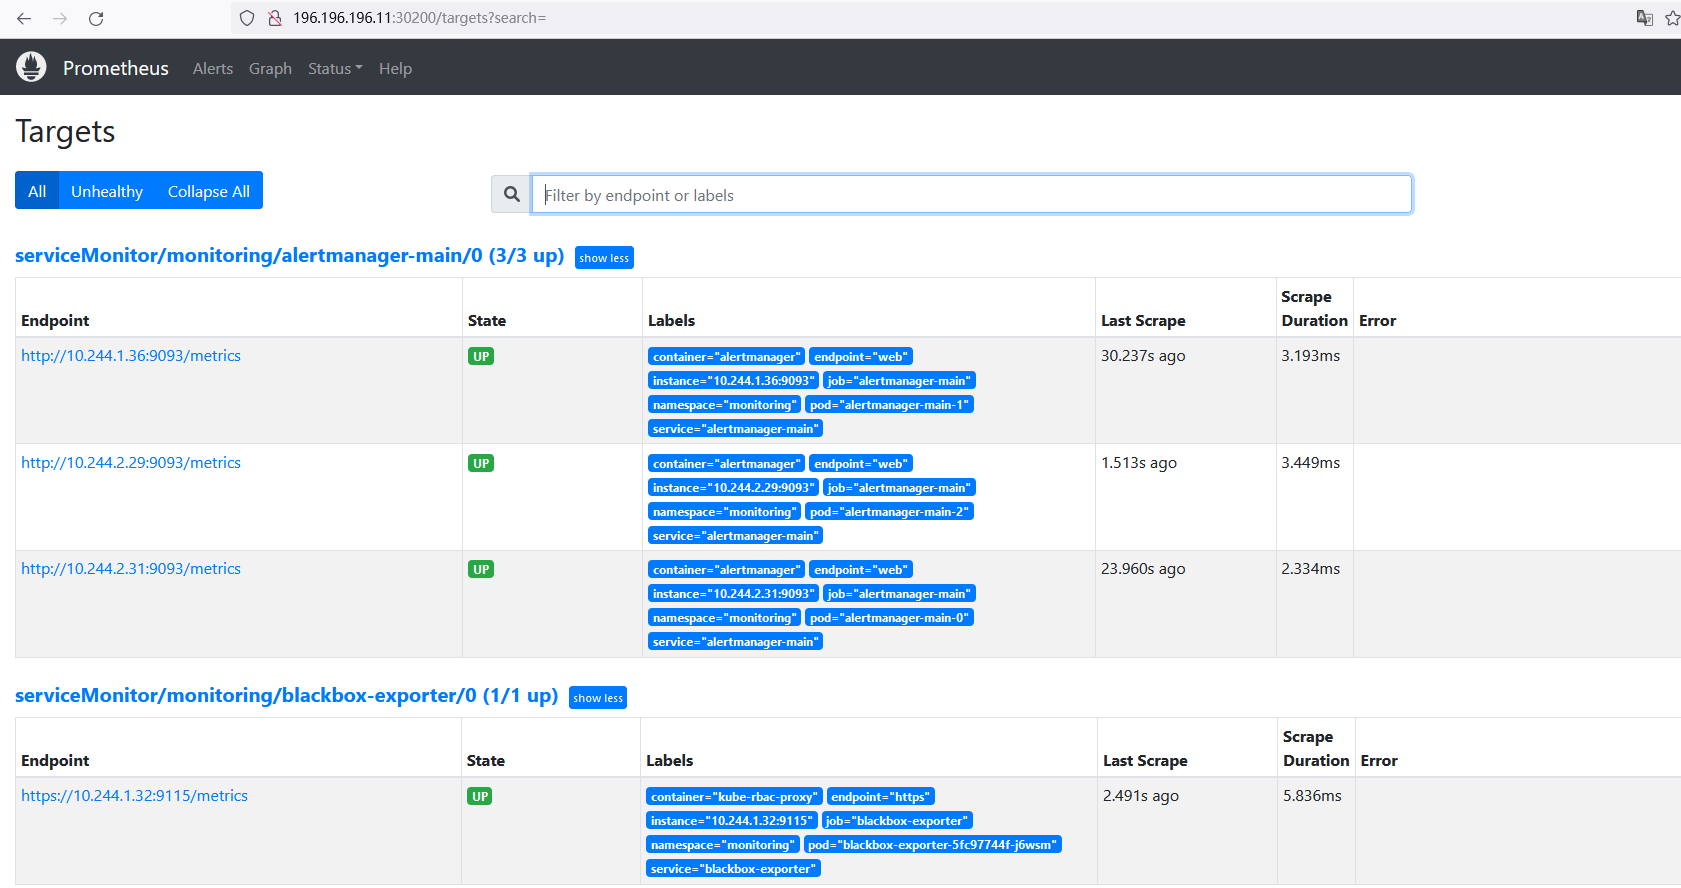Open the insecure connection lock icon
This screenshot has height=888, width=1681.
(275, 18)
